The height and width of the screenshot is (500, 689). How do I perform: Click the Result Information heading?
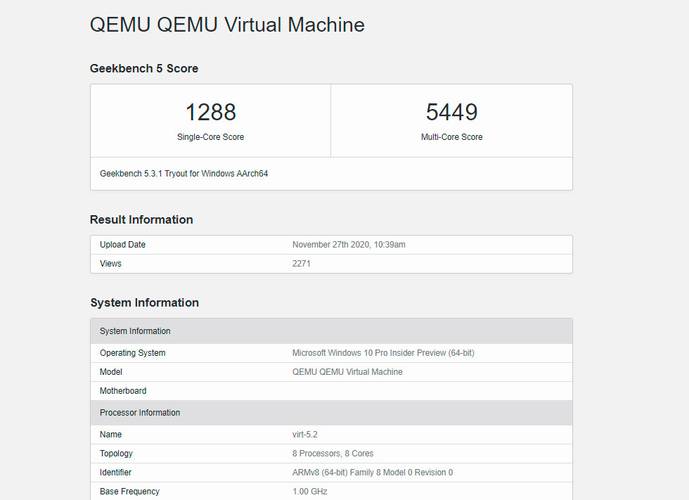[x=141, y=220]
